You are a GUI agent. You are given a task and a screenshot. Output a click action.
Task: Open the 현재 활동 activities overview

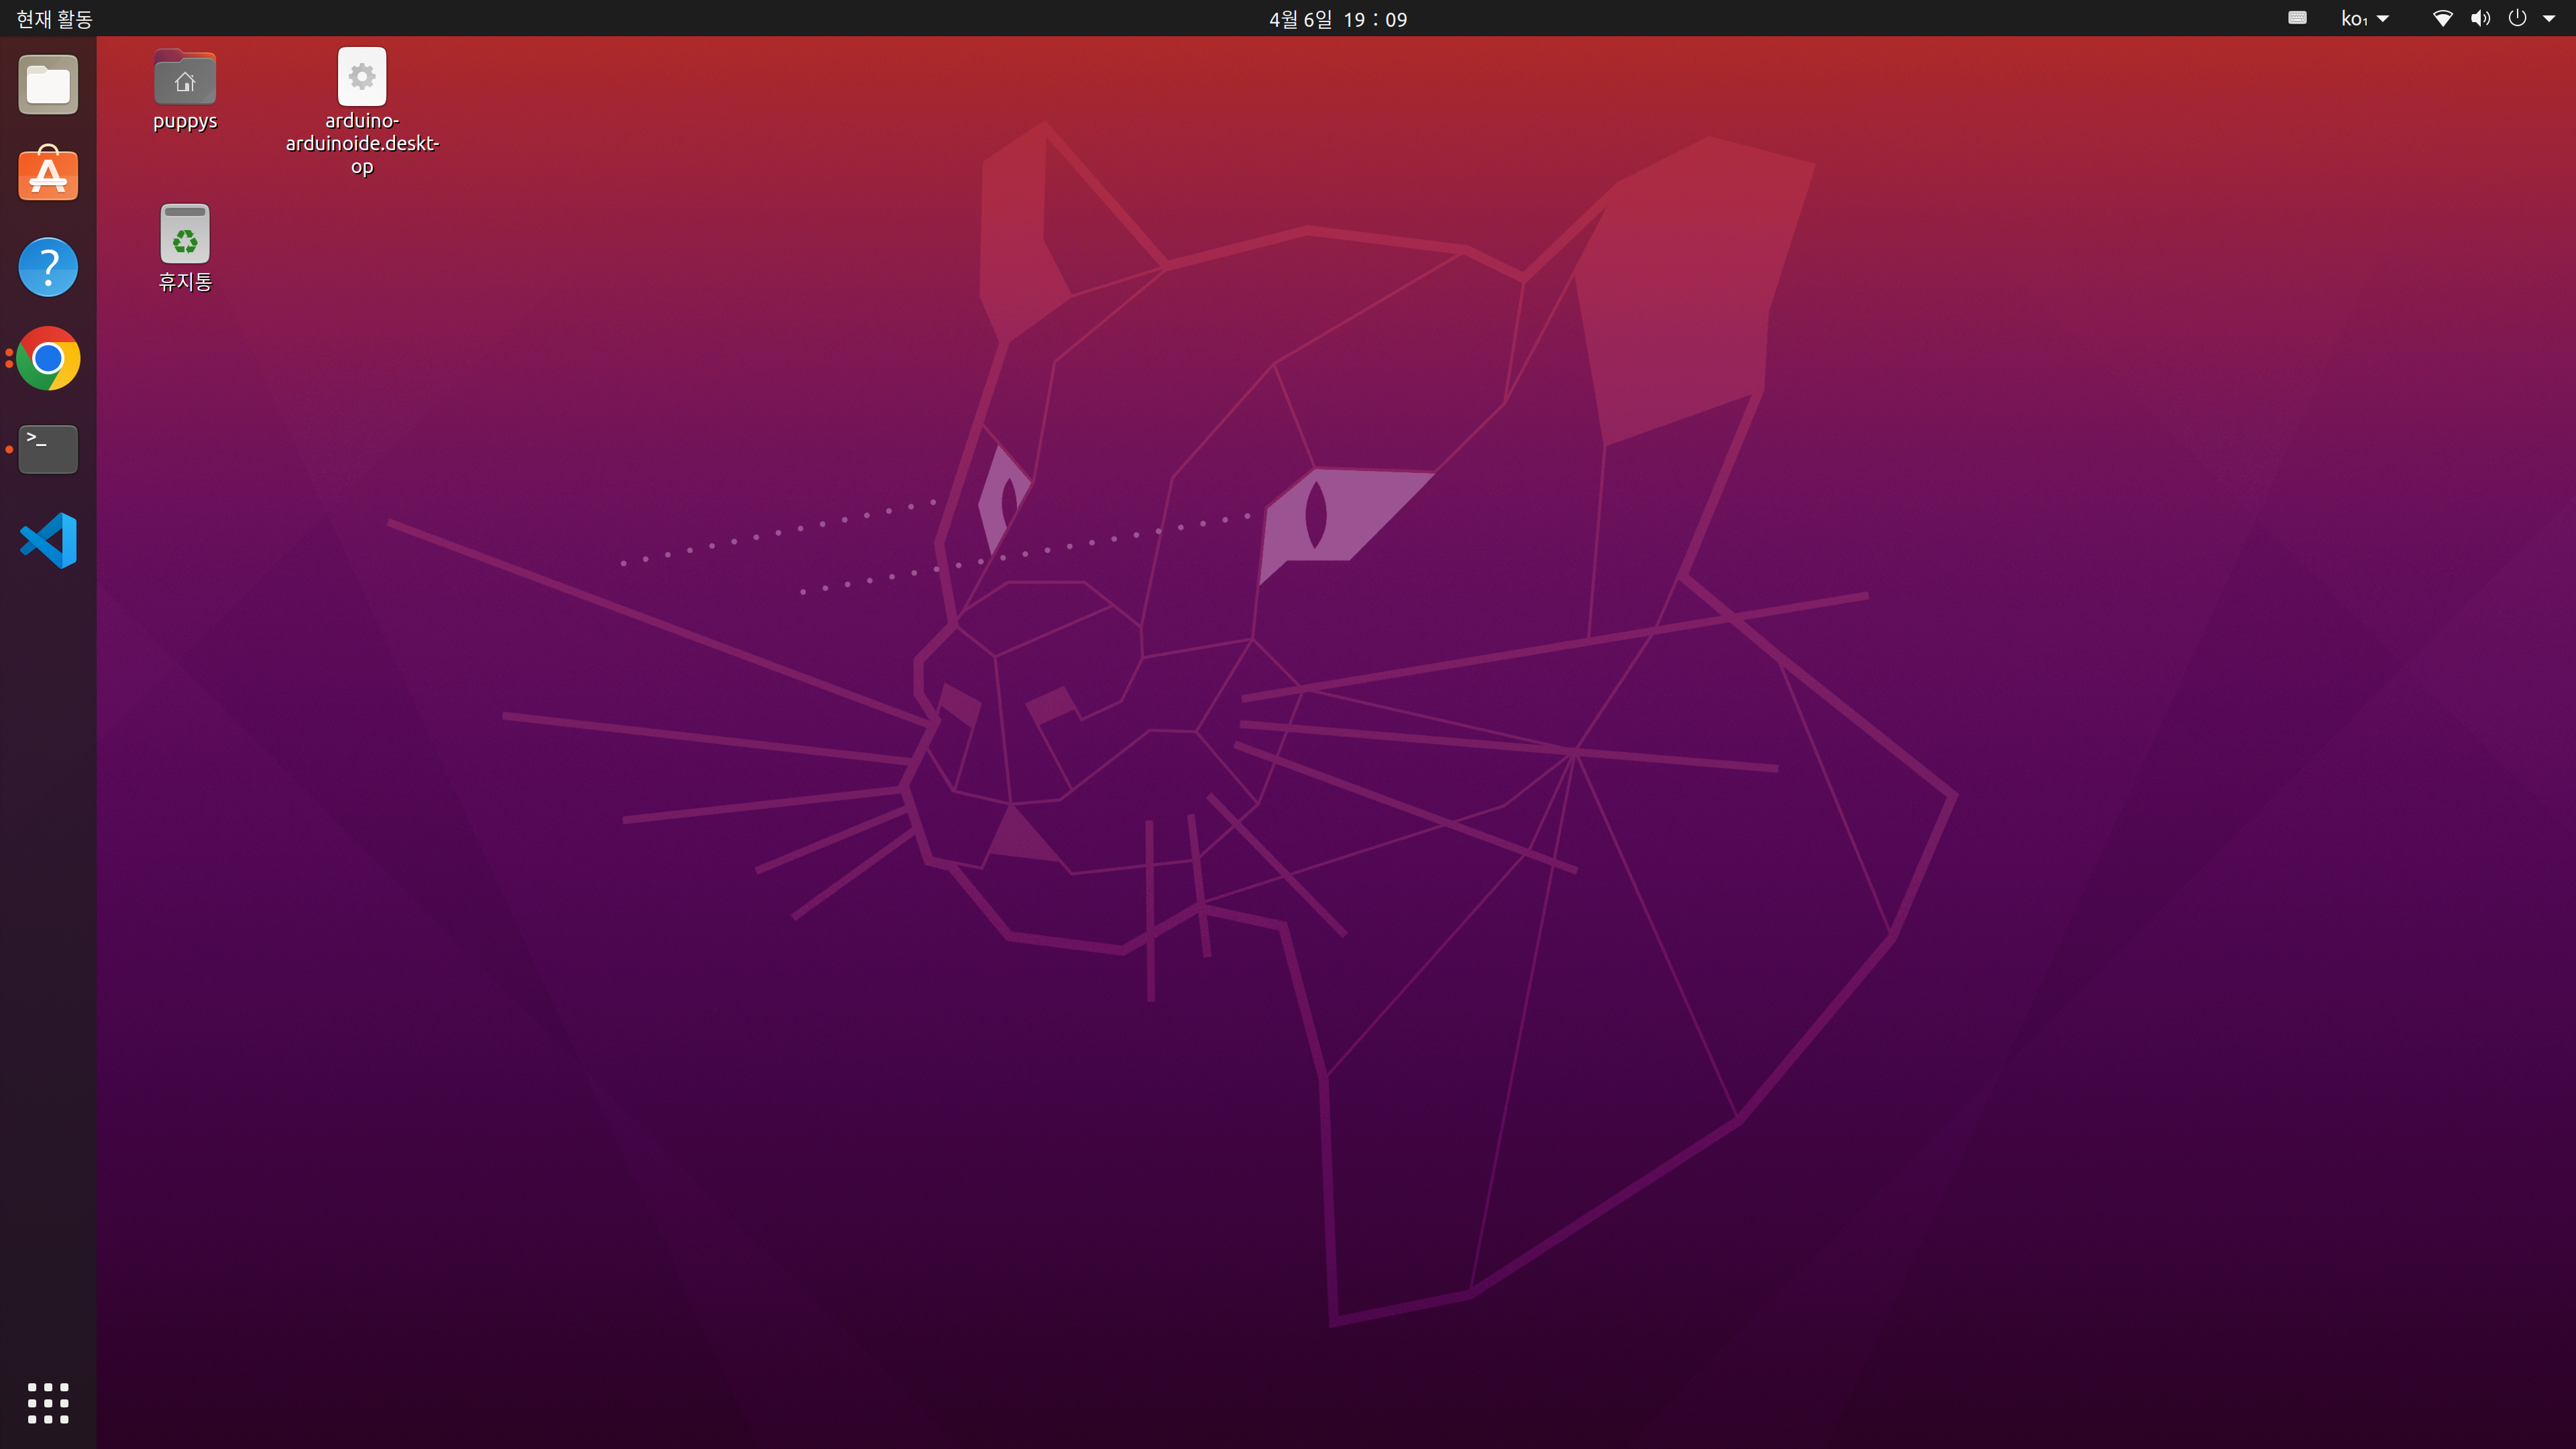click(x=54, y=18)
